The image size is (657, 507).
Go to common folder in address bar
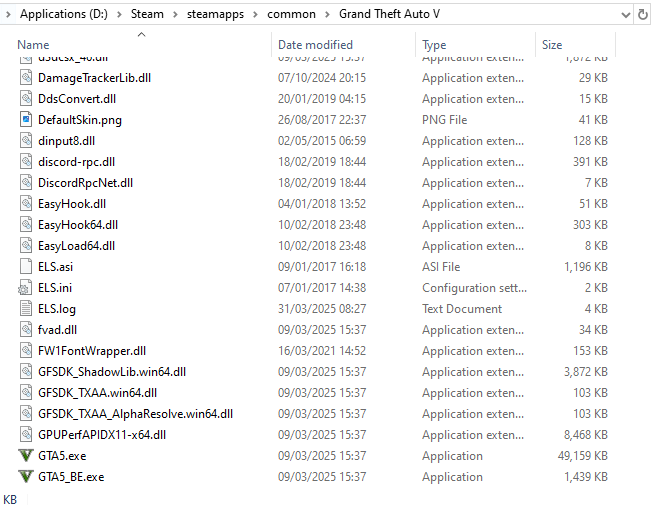291,14
